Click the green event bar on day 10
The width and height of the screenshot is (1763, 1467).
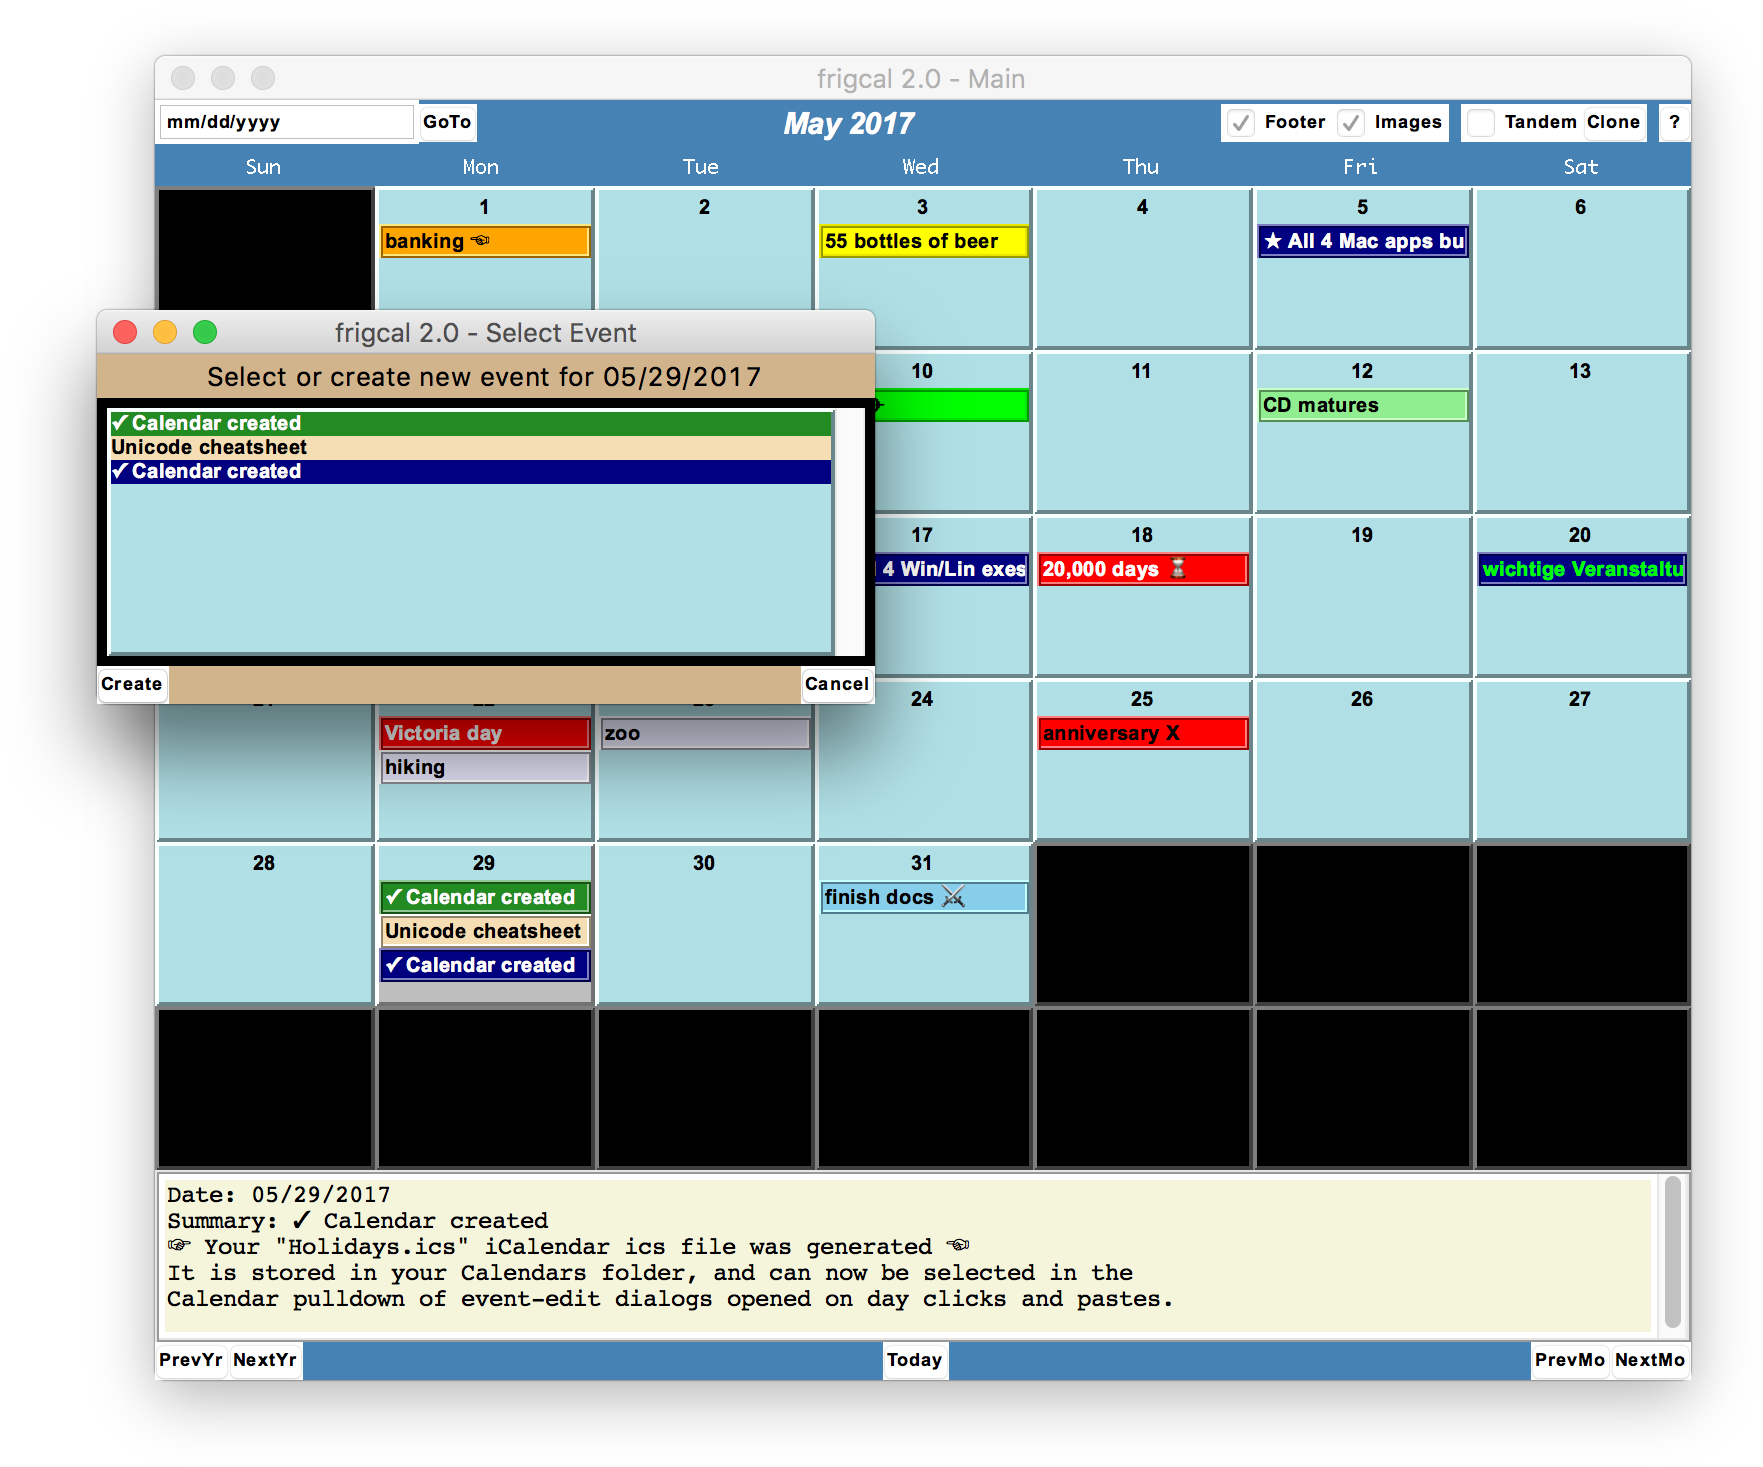point(952,405)
